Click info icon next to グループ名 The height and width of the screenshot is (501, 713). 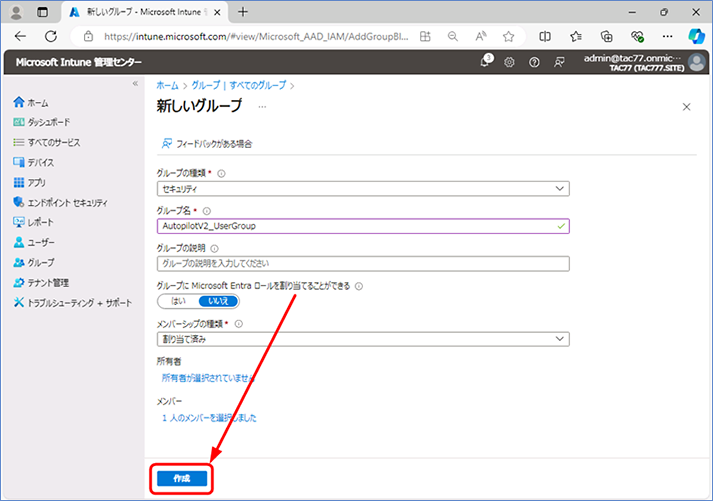click(x=206, y=211)
